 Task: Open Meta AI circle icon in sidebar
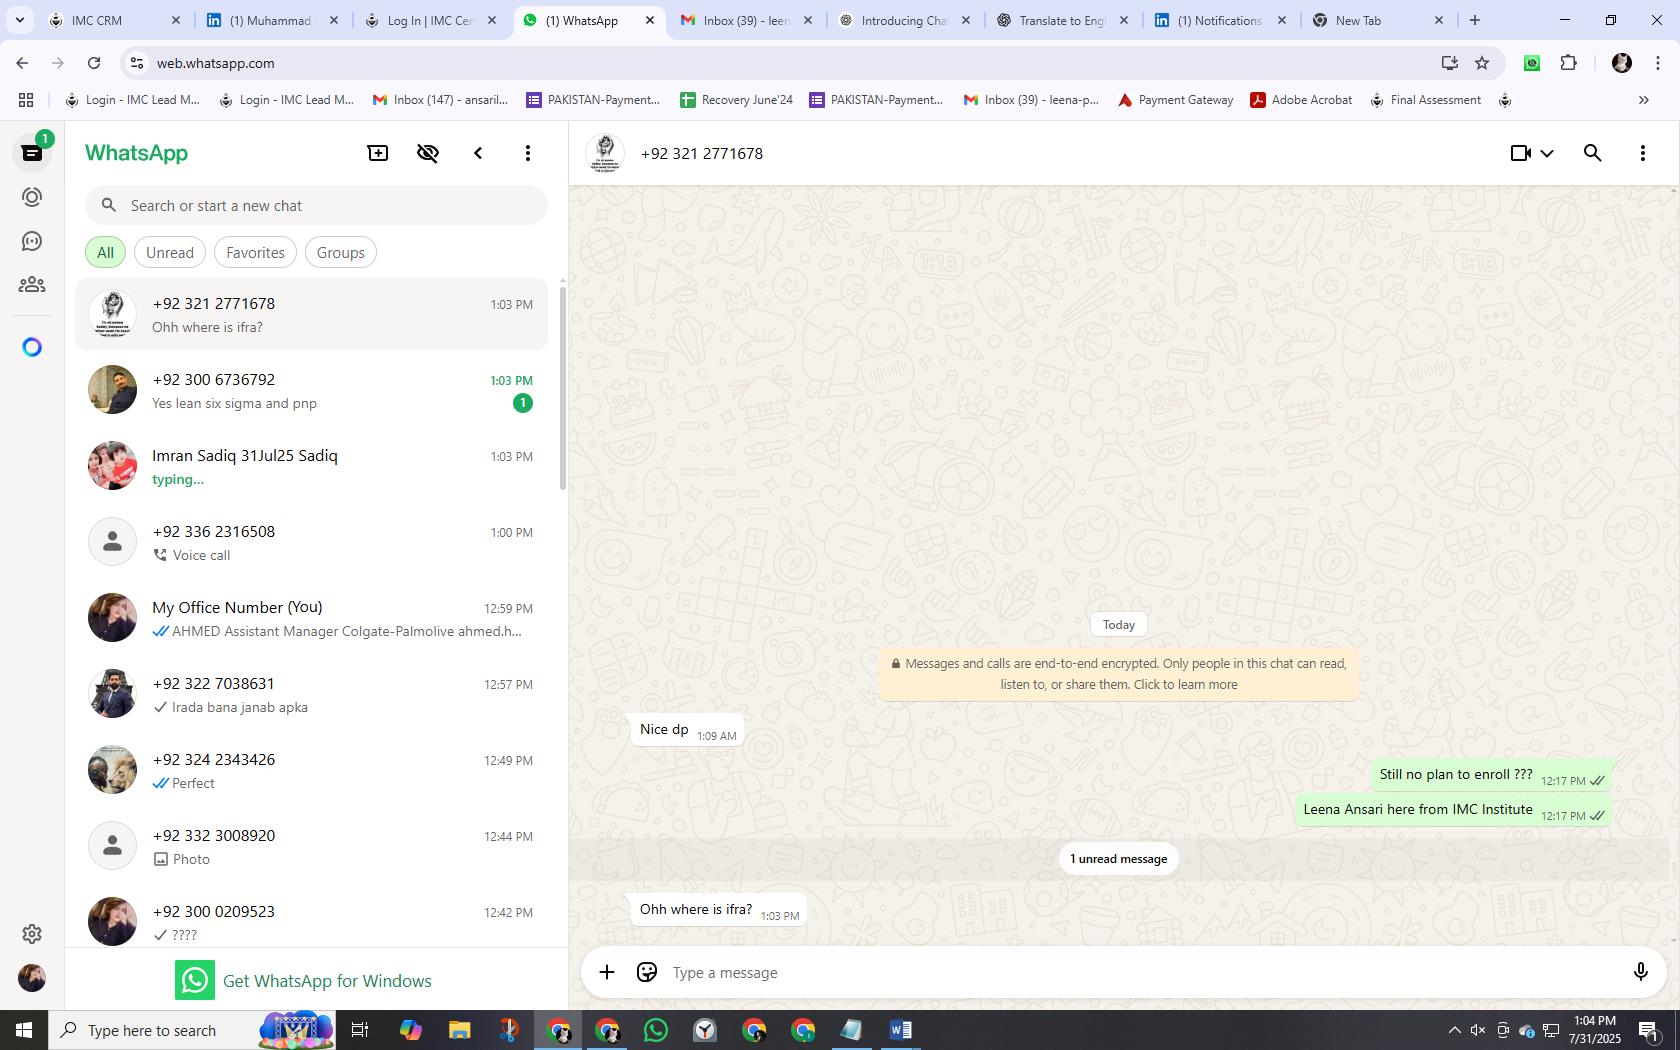pyautogui.click(x=32, y=347)
